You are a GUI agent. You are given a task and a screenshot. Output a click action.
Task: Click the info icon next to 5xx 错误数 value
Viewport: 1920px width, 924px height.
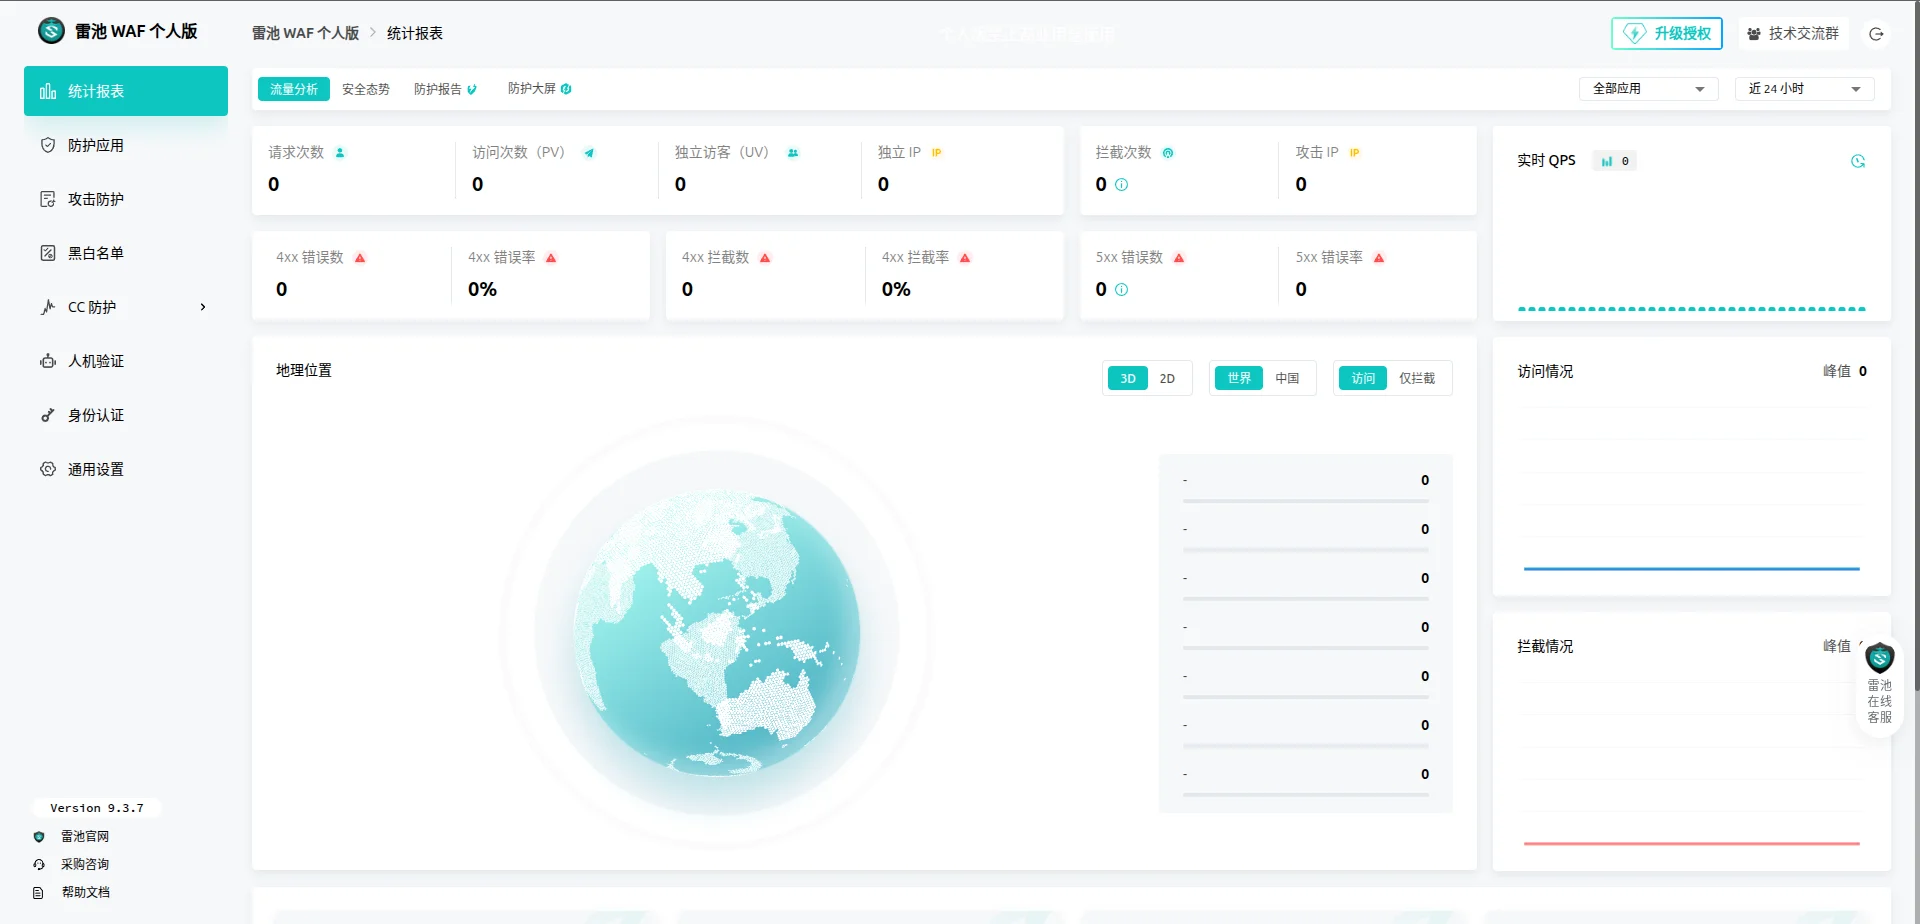click(x=1121, y=290)
